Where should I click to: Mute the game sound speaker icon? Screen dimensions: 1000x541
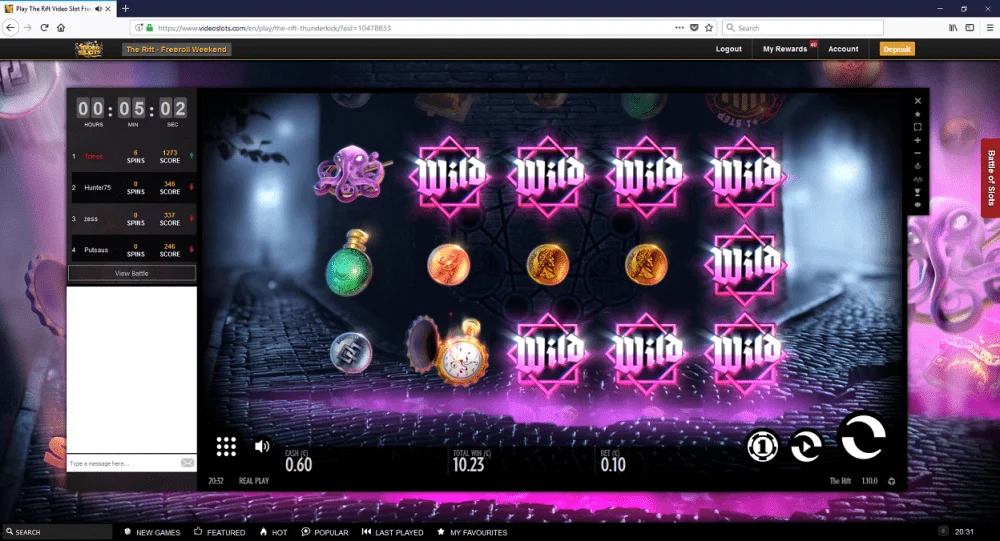click(x=262, y=446)
